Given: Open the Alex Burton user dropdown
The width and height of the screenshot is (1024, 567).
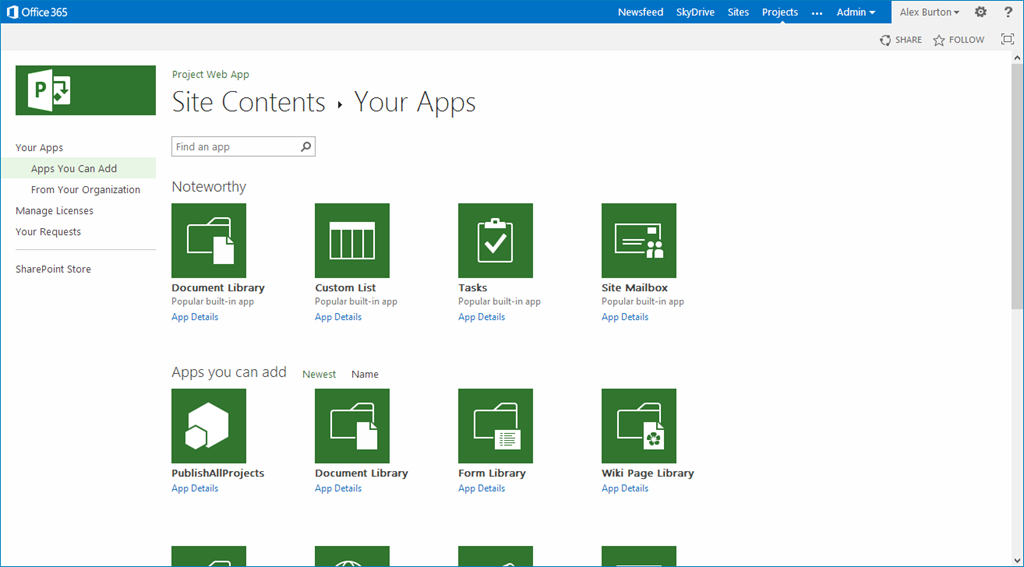Looking at the screenshot, I should coord(929,12).
